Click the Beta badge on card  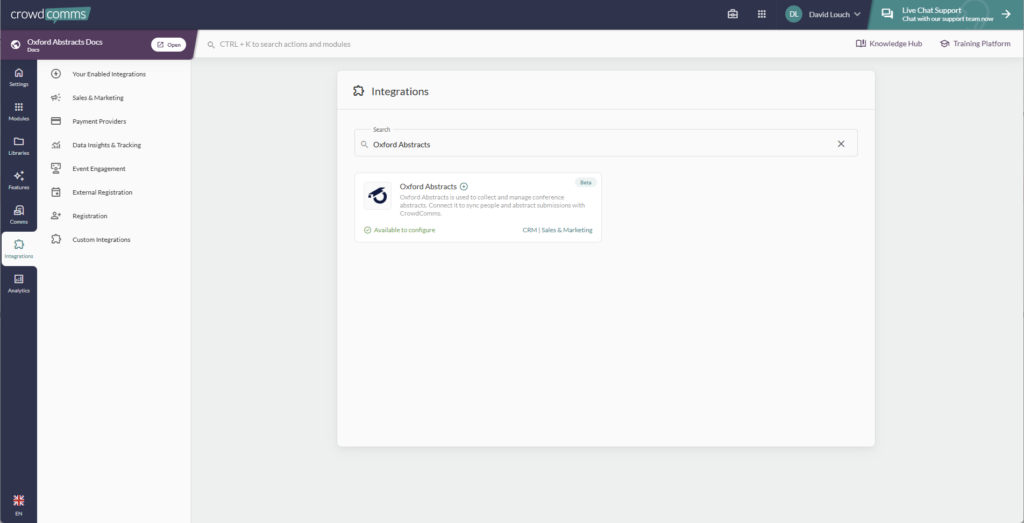586,183
